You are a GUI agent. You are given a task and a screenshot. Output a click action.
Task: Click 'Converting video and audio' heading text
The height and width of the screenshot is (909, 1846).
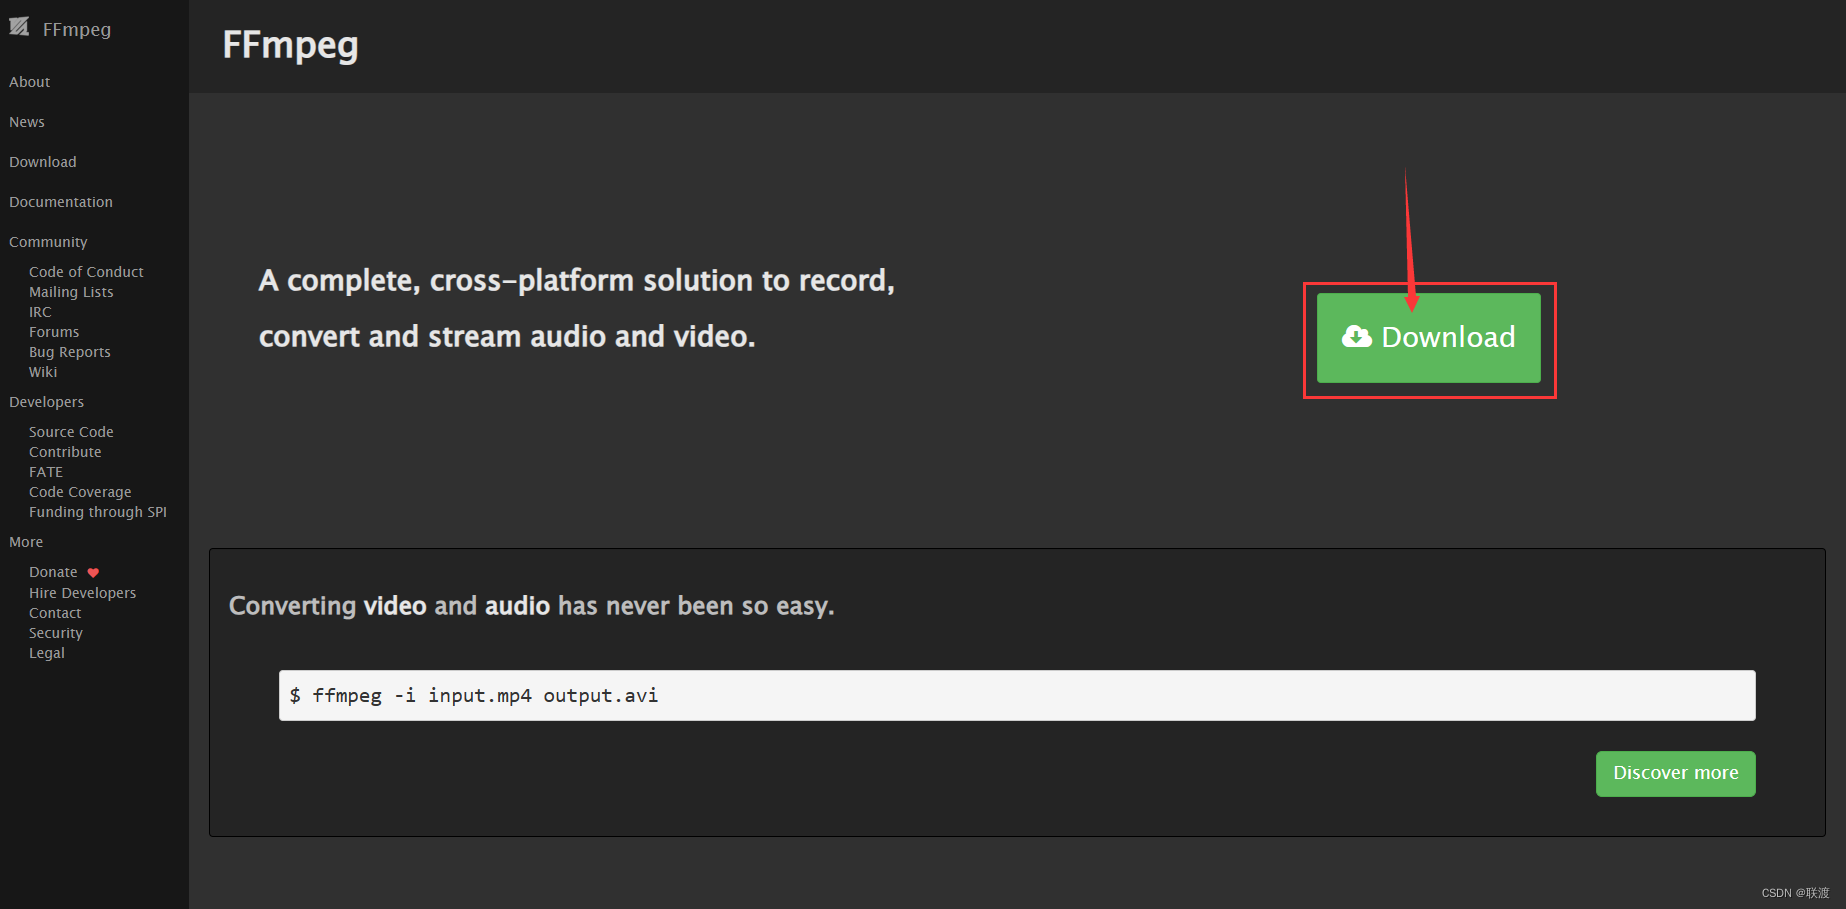click(x=531, y=606)
